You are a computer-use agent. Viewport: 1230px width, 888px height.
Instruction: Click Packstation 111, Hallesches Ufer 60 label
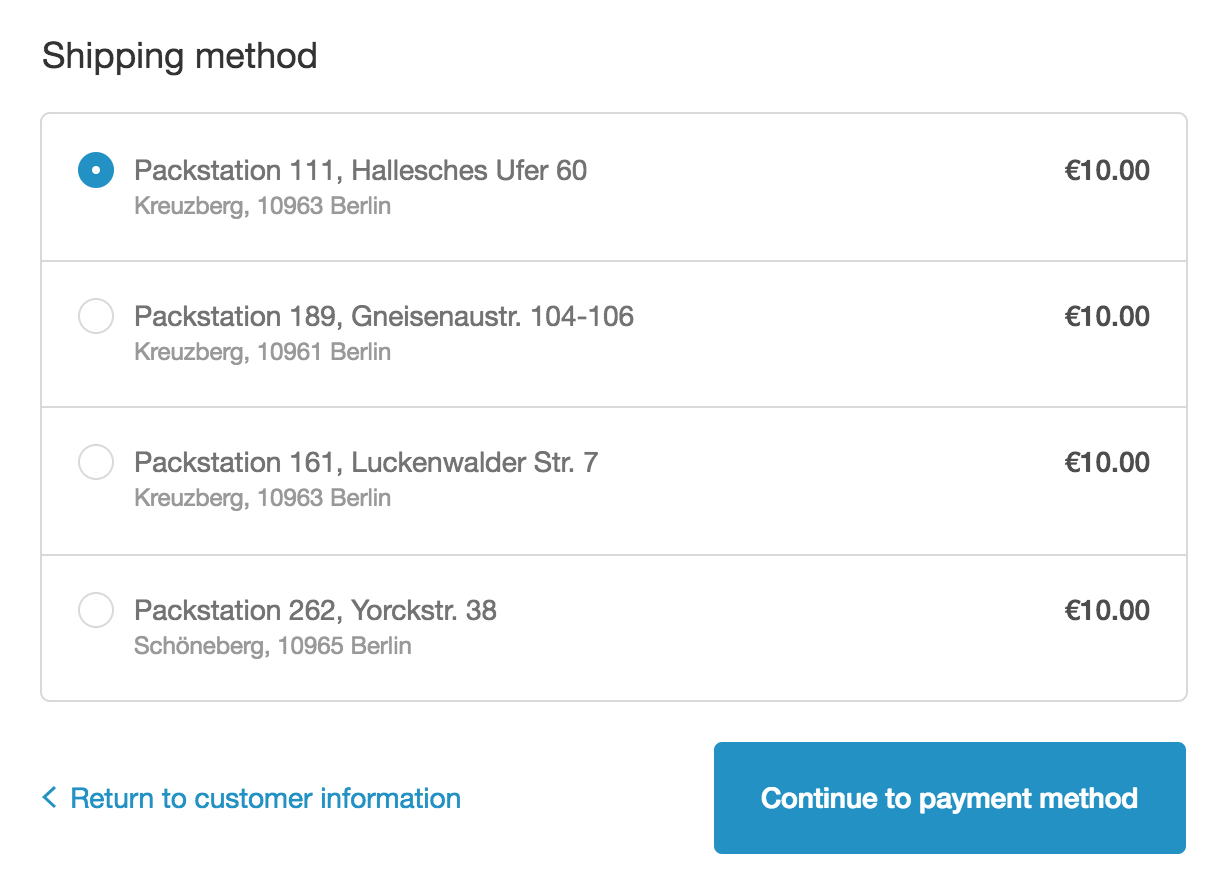coord(361,170)
